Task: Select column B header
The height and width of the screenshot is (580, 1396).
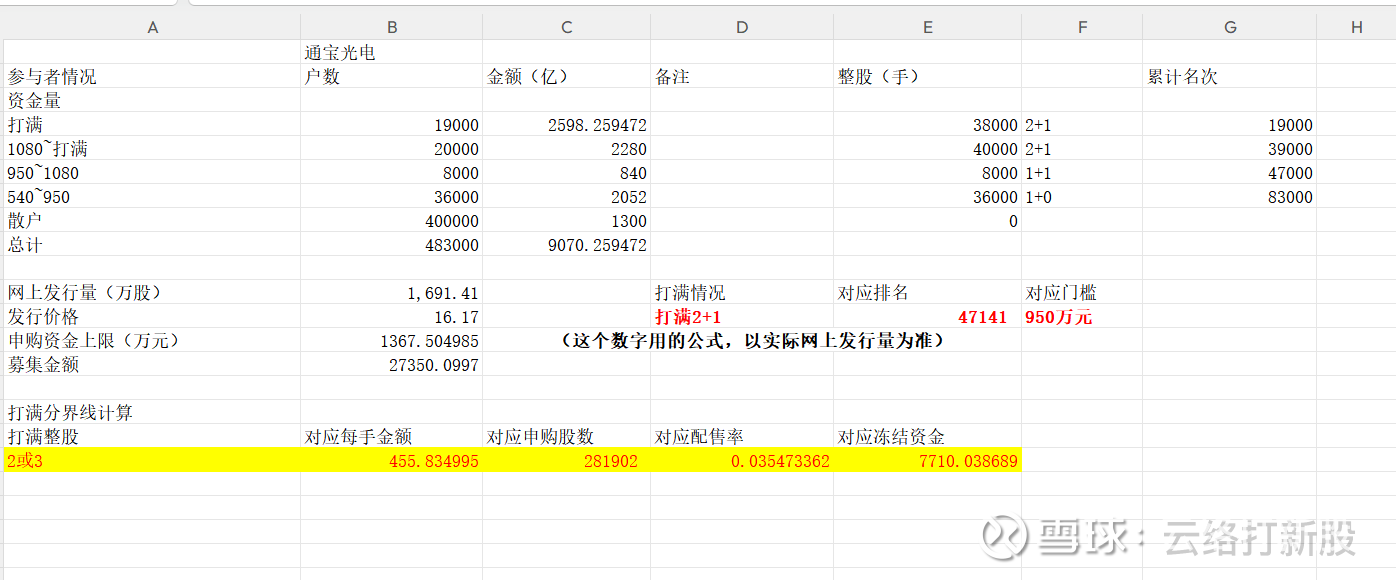Action: pos(392,27)
